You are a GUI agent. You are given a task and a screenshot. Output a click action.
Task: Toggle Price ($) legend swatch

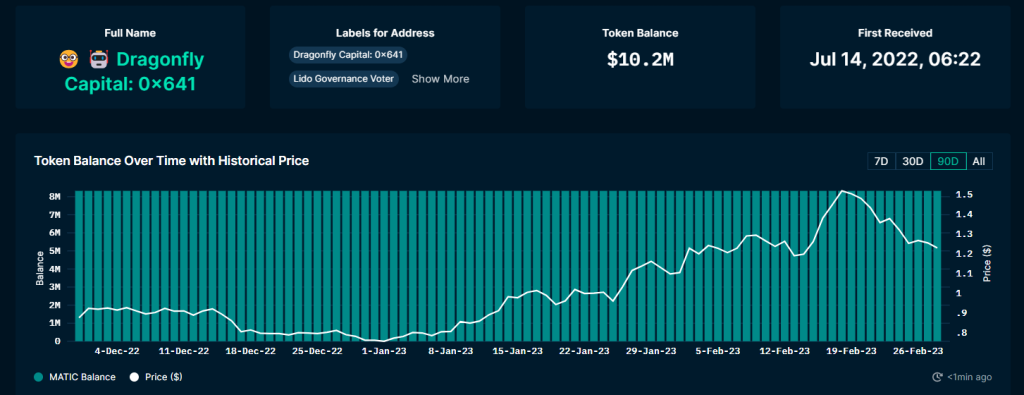click(x=135, y=377)
